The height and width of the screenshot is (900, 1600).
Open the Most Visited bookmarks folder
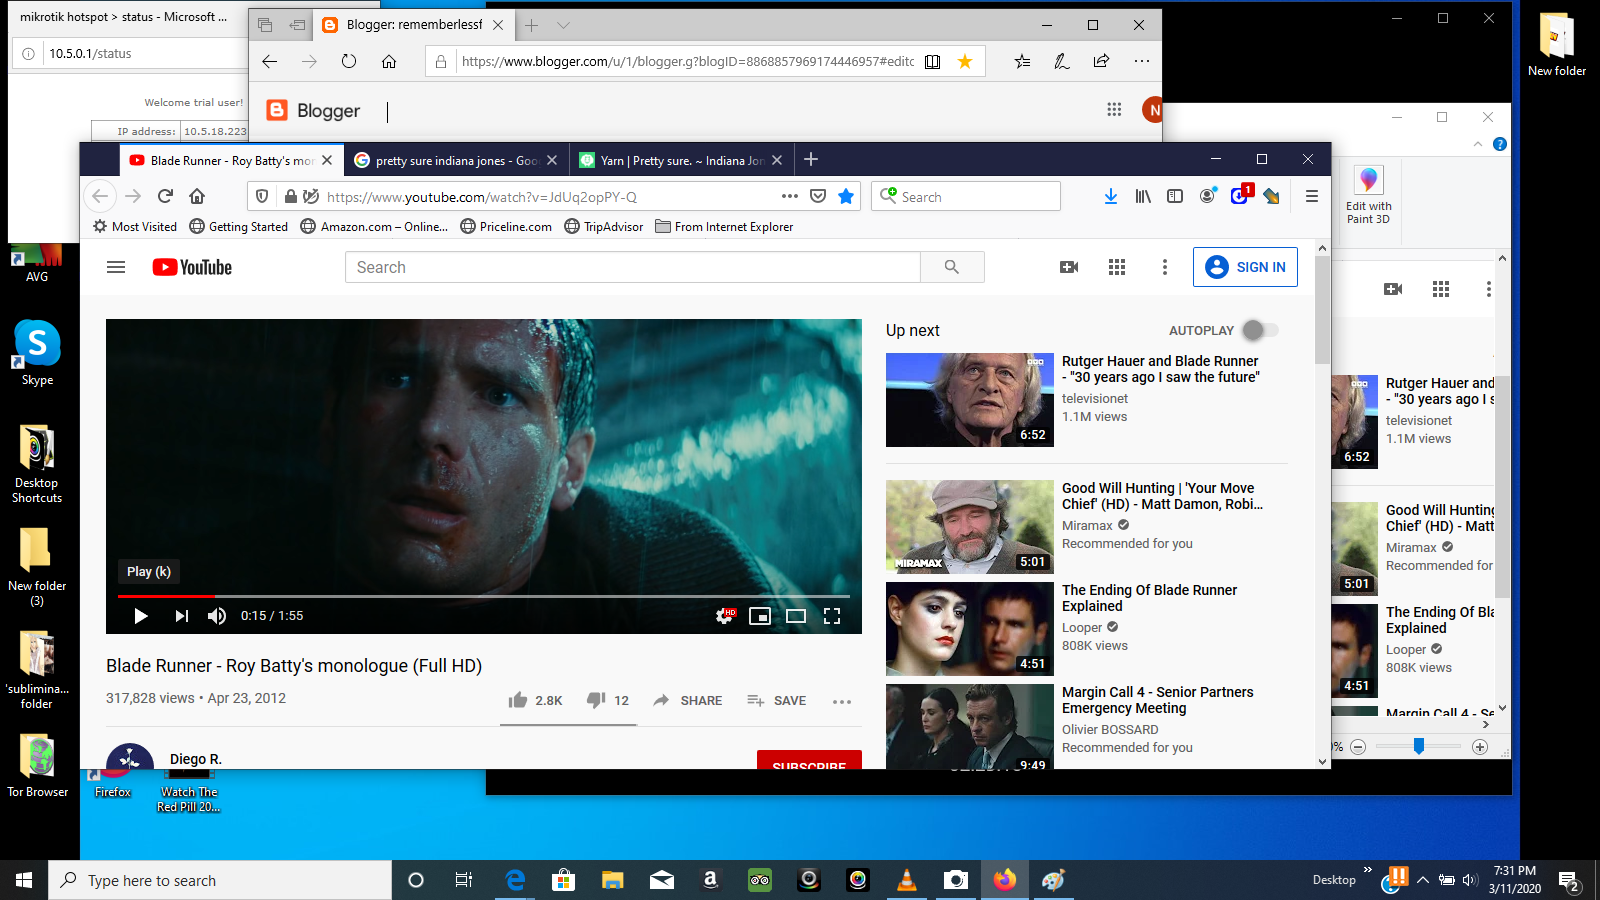135,227
